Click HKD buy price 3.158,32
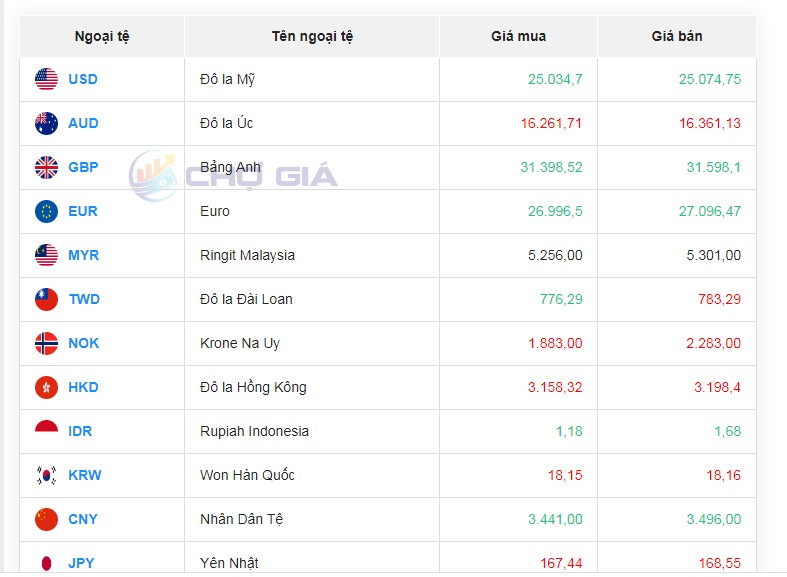This screenshot has height=577, width=787. coord(555,387)
